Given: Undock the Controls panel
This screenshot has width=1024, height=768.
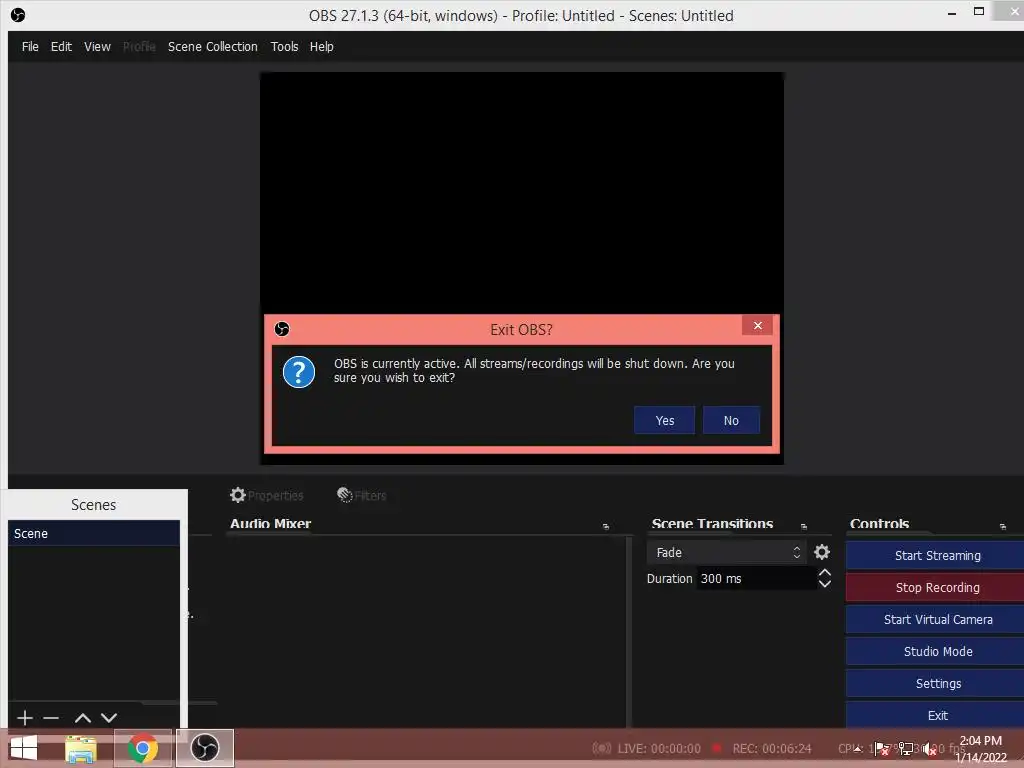Looking at the screenshot, I should [x=1002, y=526].
